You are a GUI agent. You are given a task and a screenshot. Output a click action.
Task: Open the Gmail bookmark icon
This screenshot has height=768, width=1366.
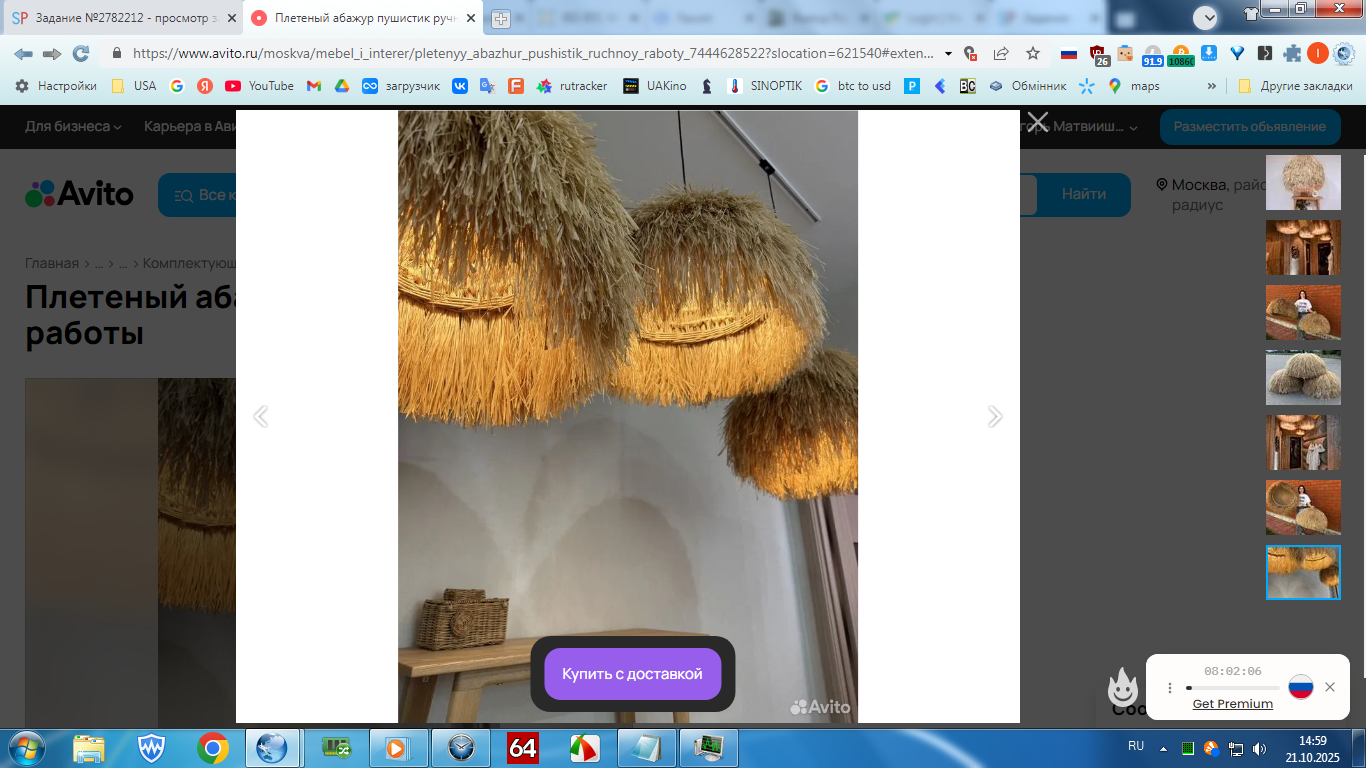click(x=314, y=86)
